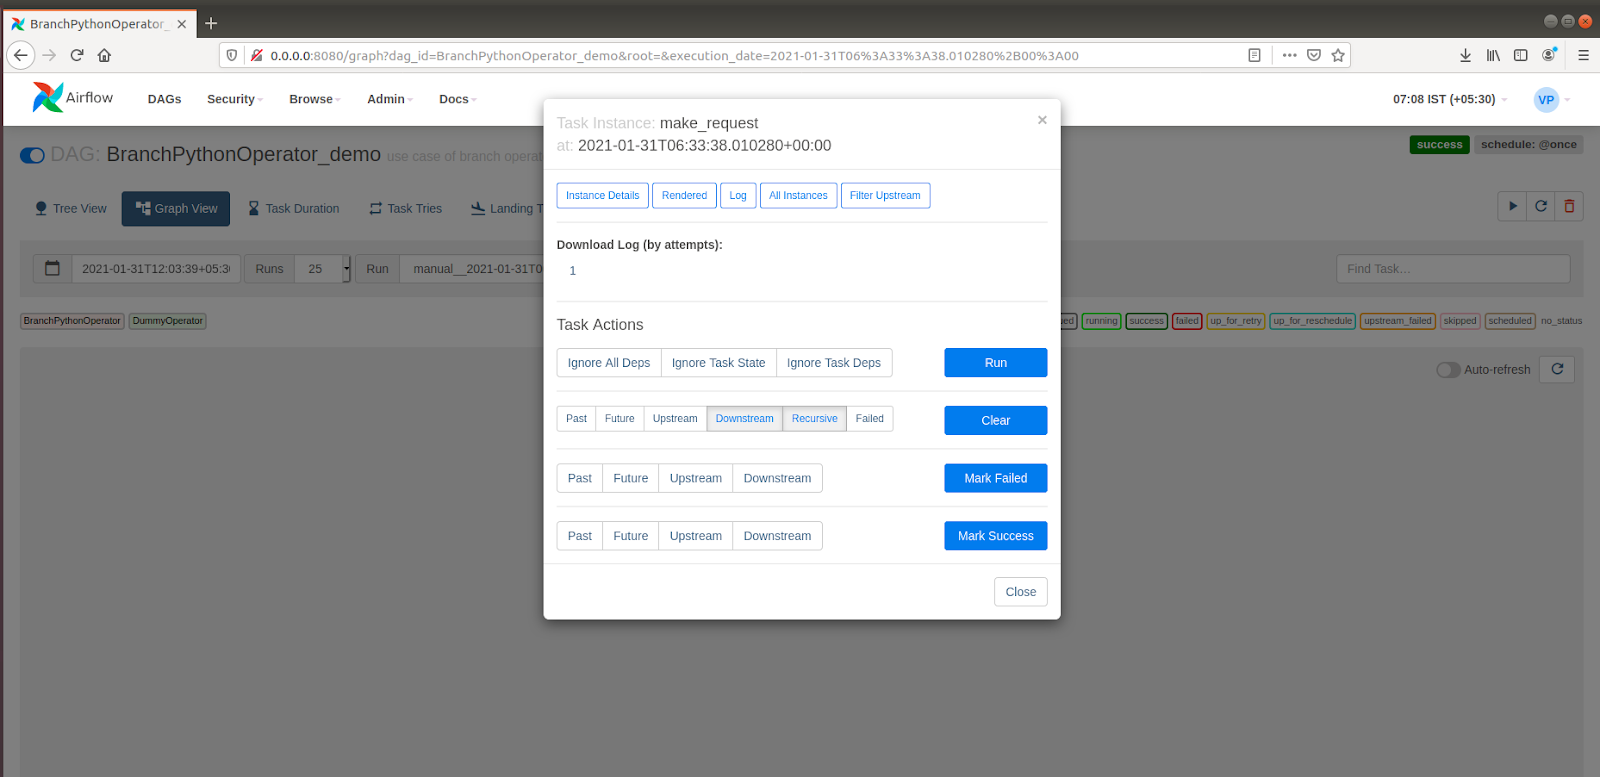1600x777 pixels.
Task: Open the Task Duration tab
Action: coord(294,209)
